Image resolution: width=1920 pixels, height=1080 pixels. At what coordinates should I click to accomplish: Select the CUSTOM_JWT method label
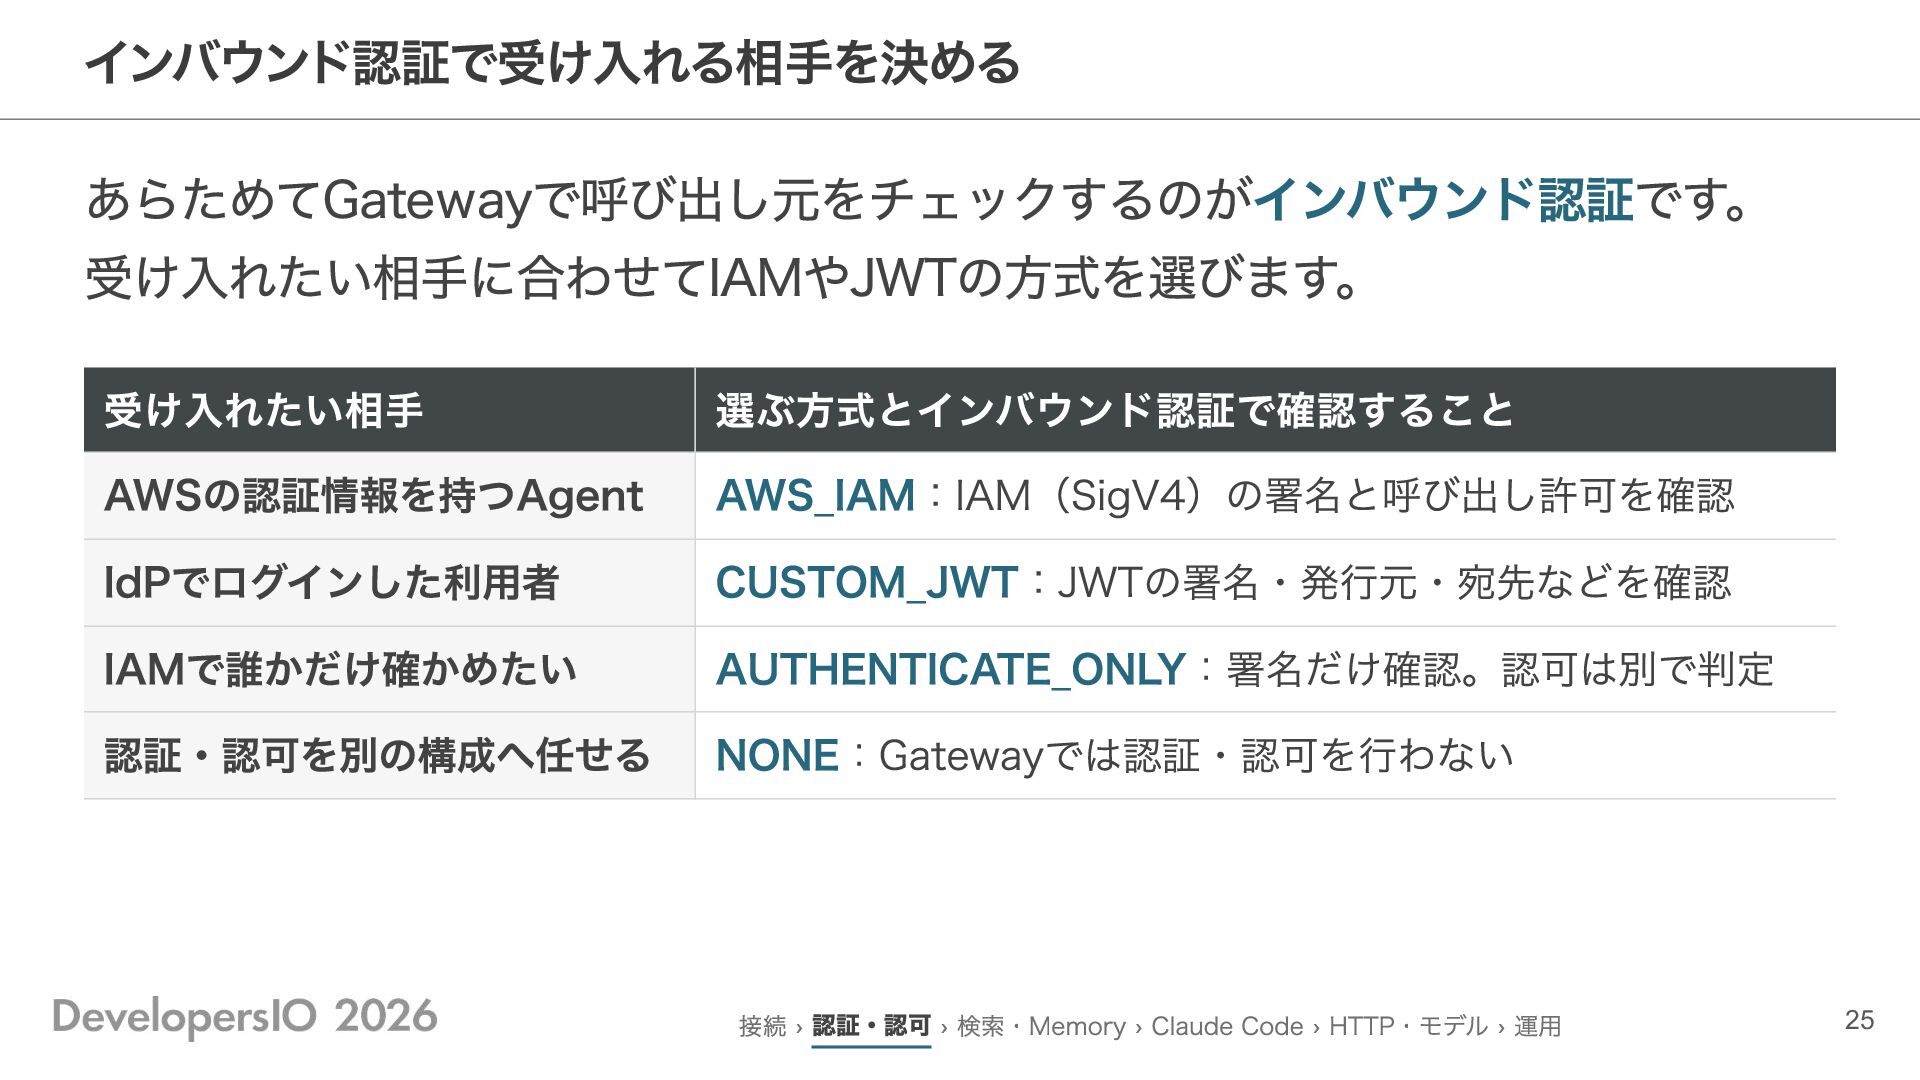(x=867, y=583)
